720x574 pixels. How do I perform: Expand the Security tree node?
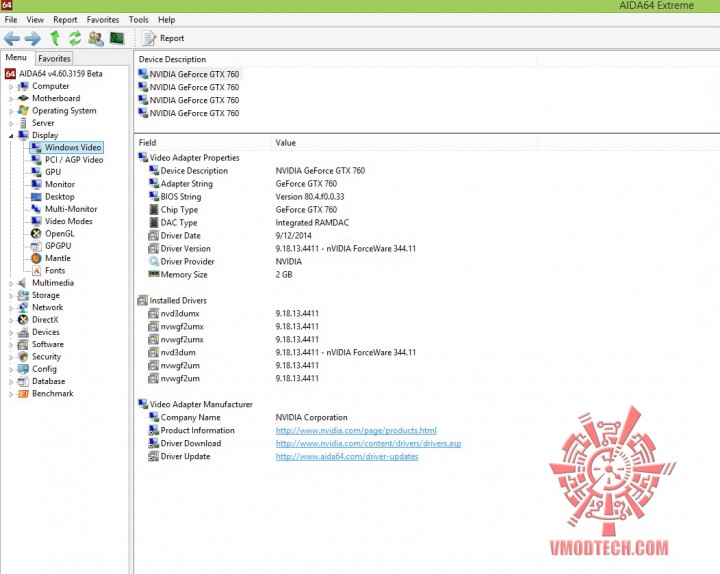[11, 357]
